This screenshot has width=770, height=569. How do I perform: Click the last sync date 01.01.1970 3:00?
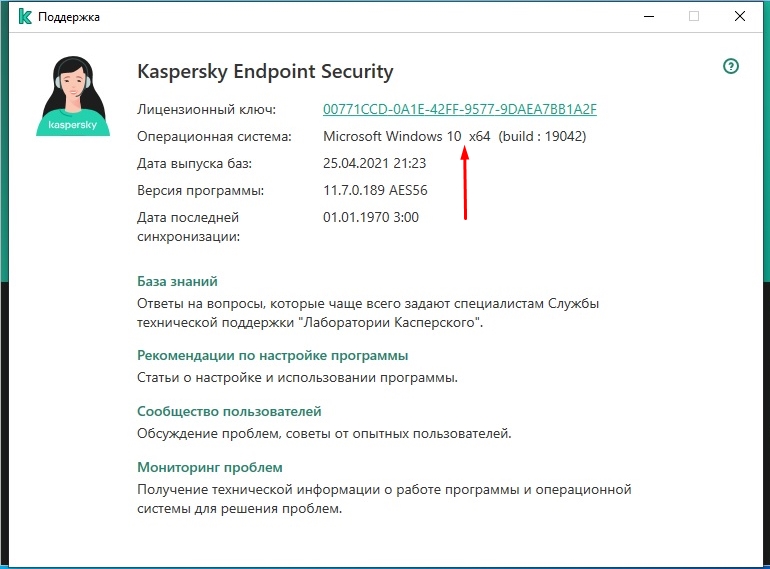point(371,217)
